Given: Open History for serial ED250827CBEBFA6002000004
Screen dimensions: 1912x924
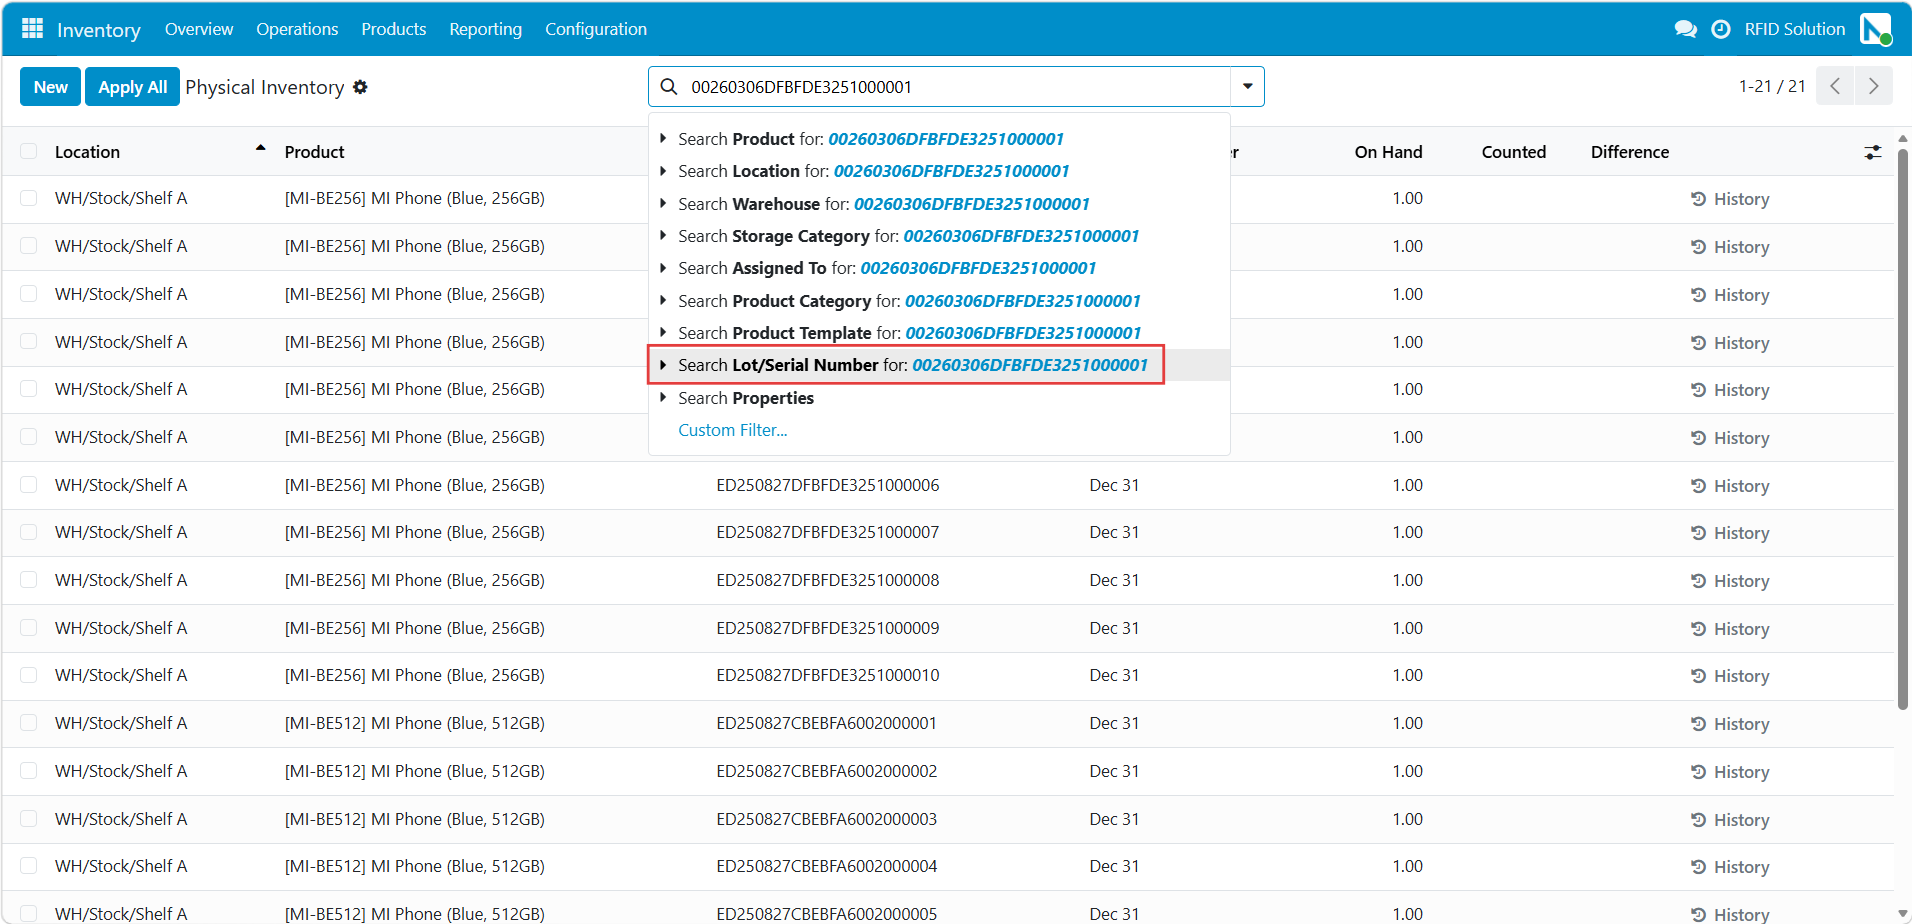Looking at the screenshot, I should (1730, 867).
